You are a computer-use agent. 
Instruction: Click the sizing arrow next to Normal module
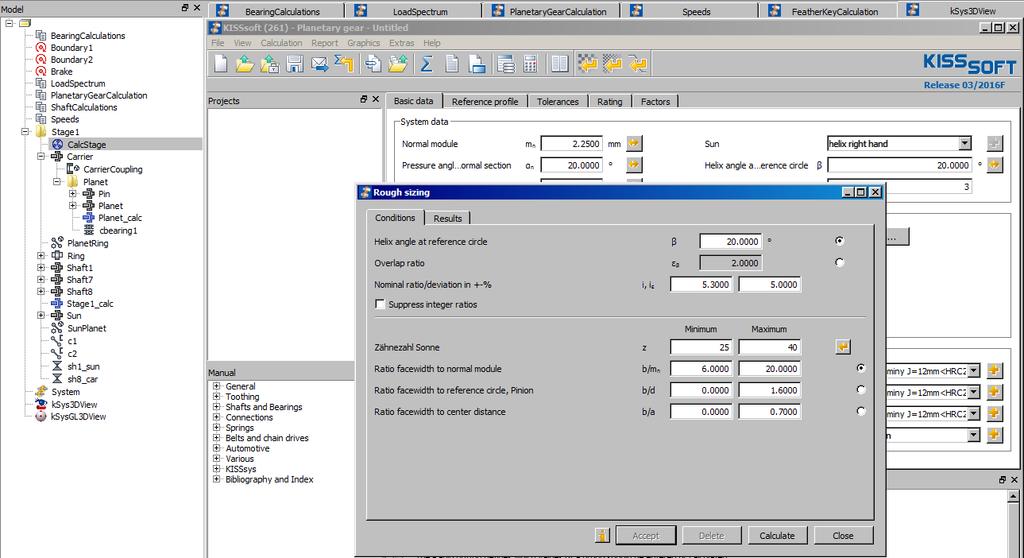click(634, 143)
